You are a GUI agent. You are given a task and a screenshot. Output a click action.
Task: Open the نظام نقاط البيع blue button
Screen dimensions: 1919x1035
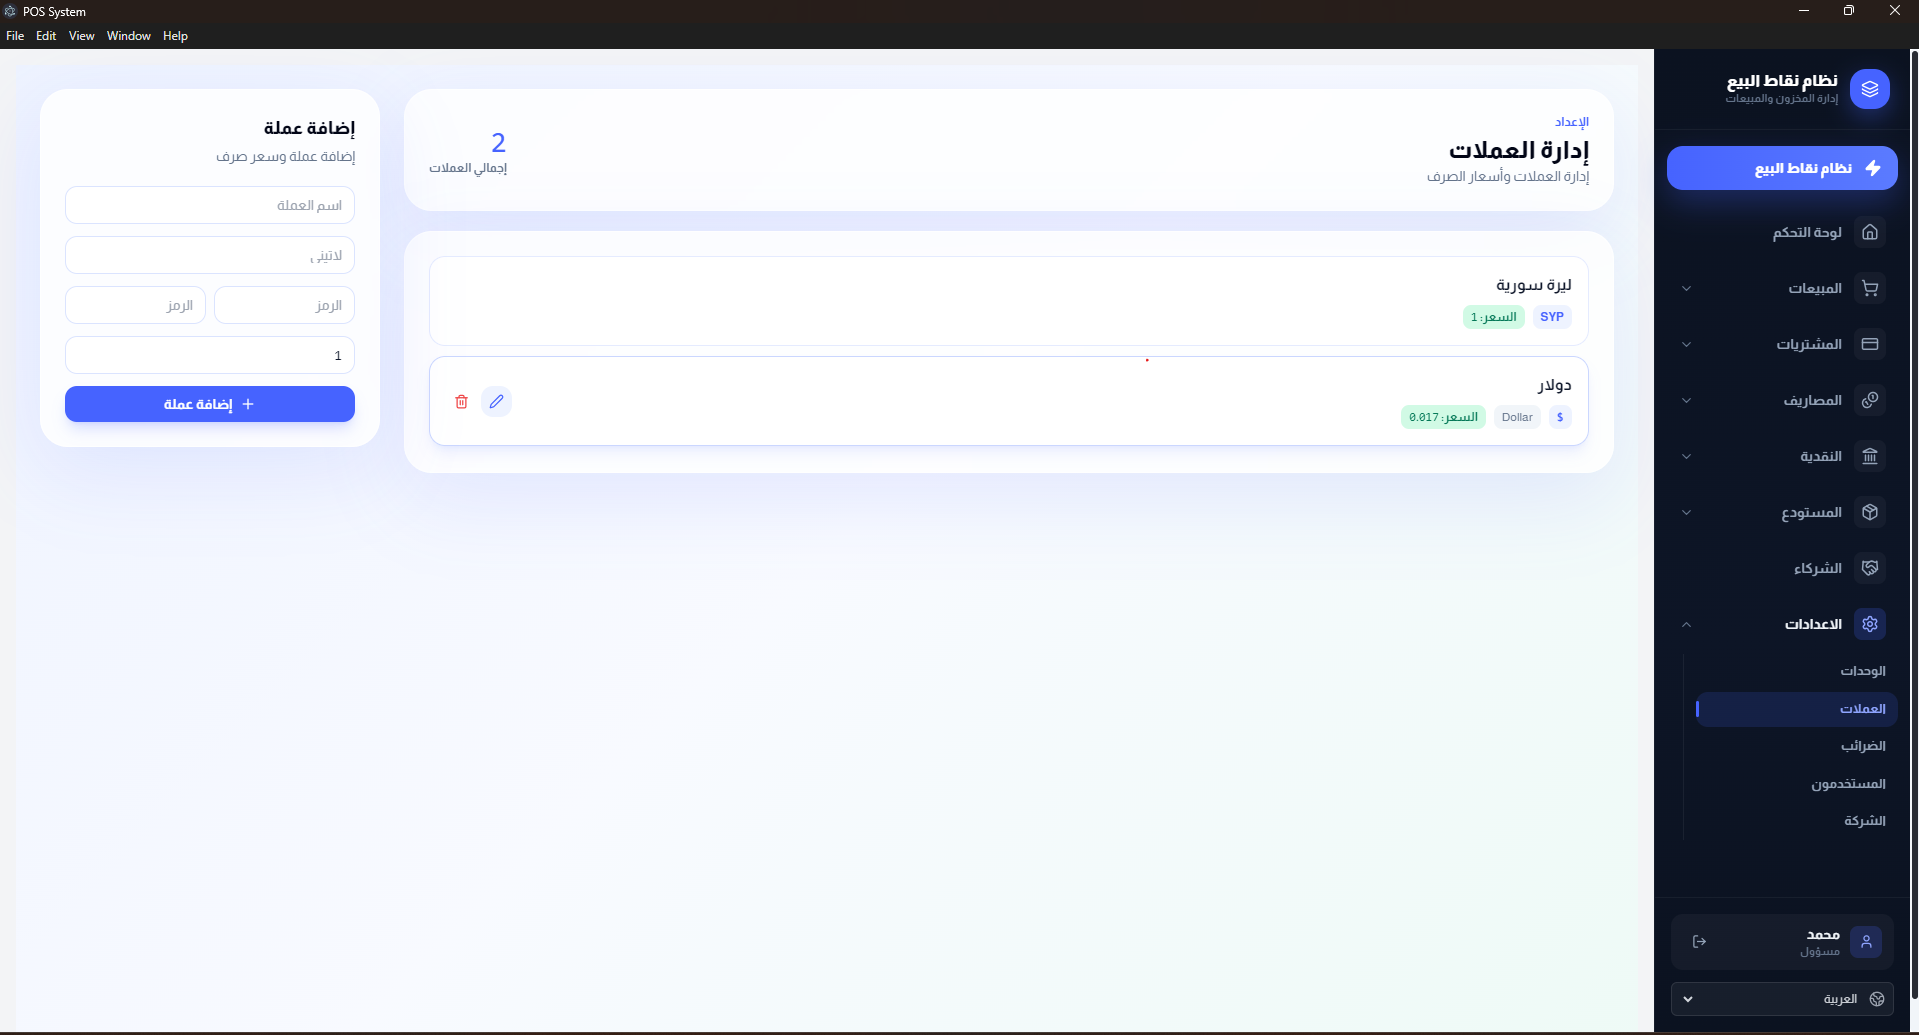coord(1782,168)
